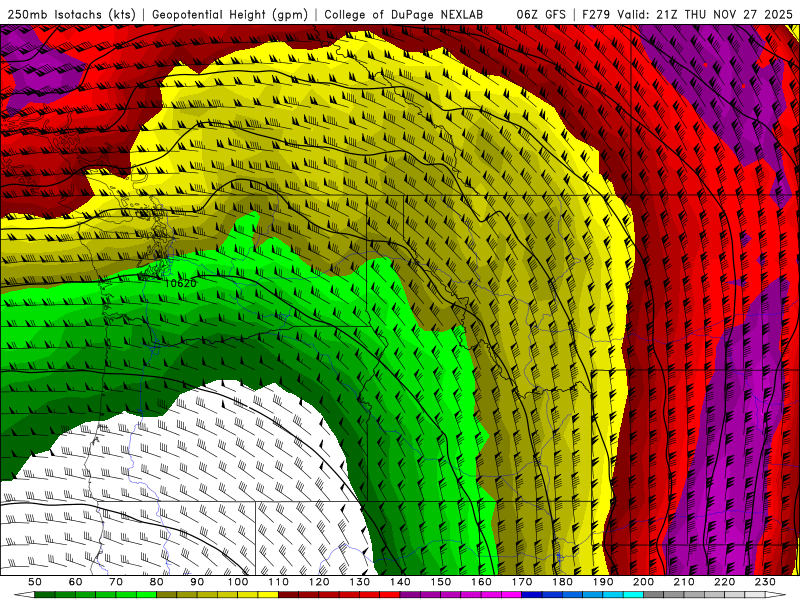Click the 'College of DuPage NEXLAB' credit
This screenshot has height=600, width=800.
(x=404, y=14)
